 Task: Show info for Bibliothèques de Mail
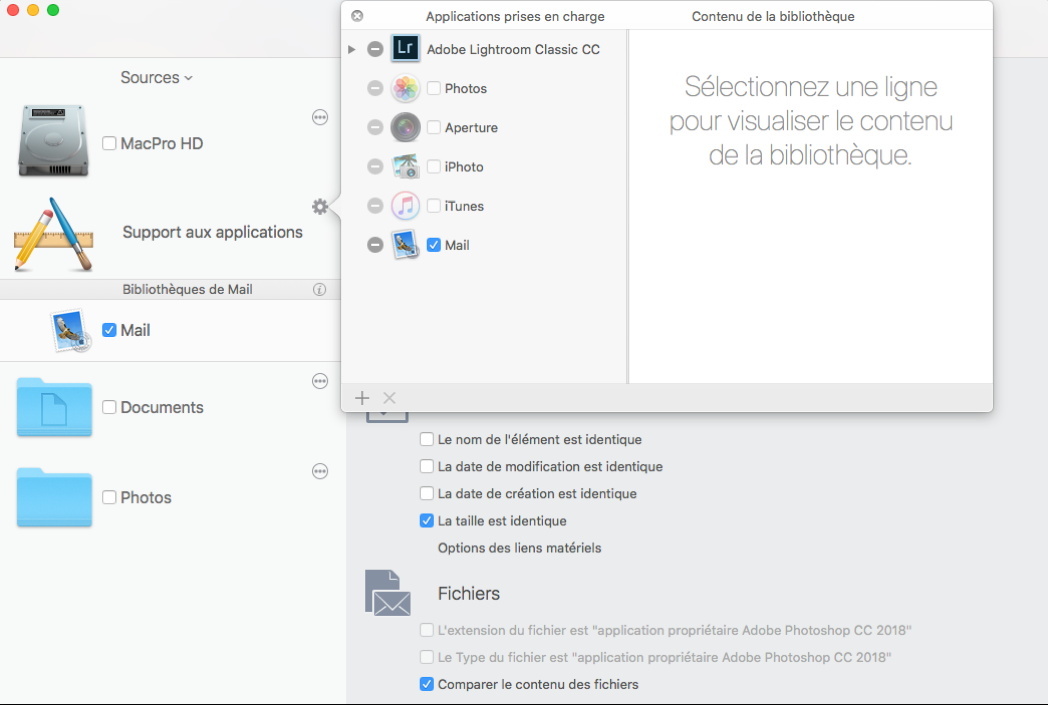(x=319, y=289)
